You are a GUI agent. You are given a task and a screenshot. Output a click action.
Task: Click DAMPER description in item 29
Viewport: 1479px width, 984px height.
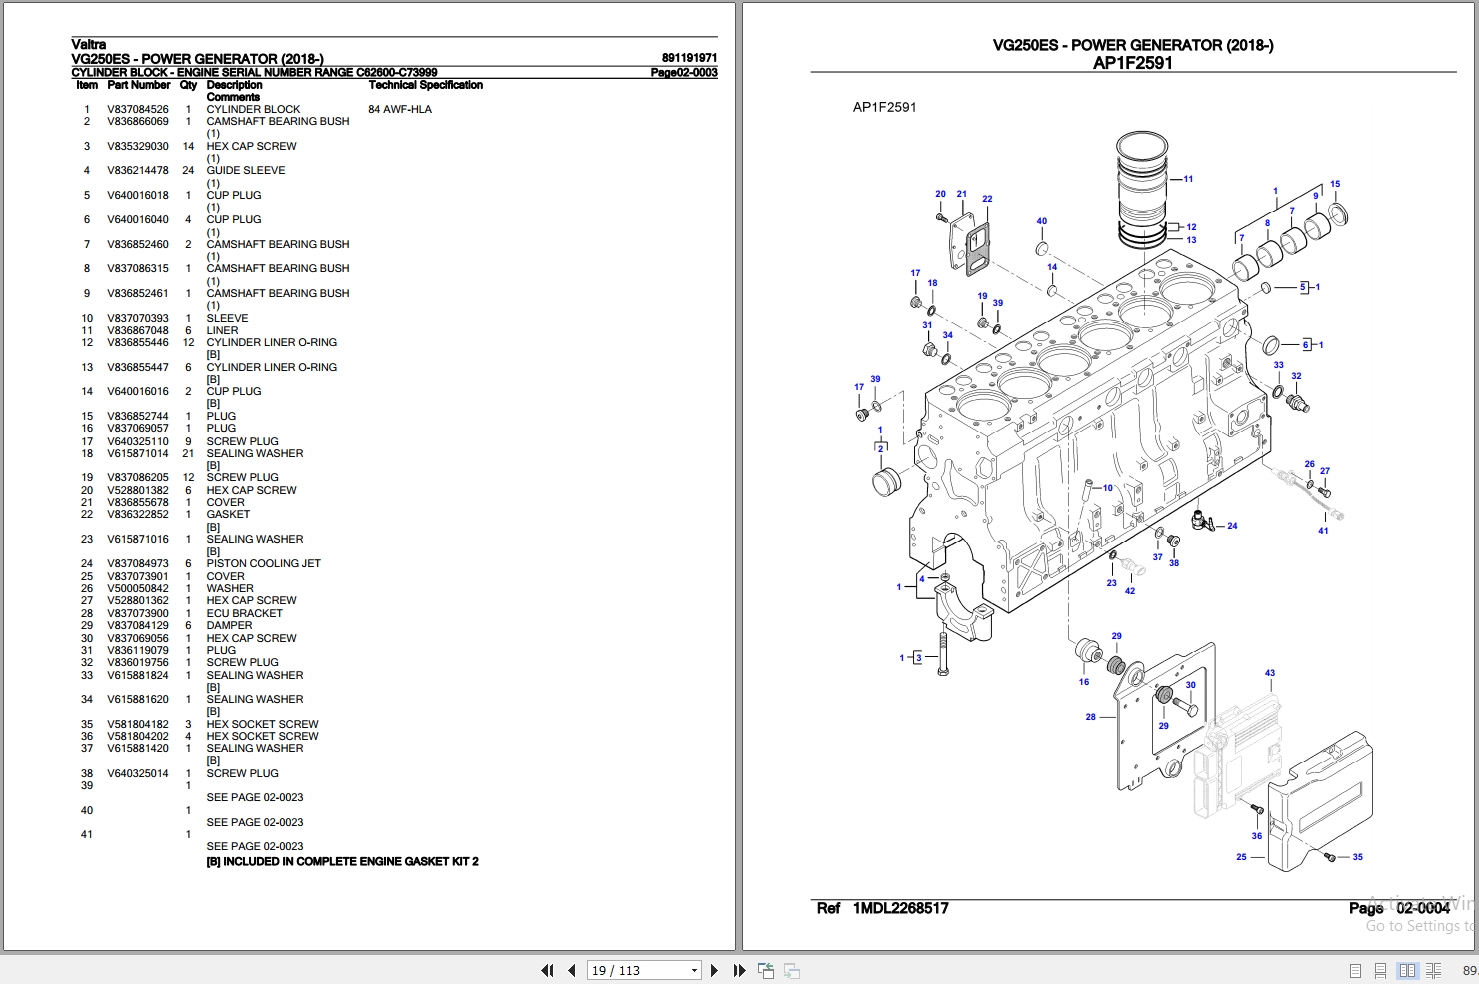[229, 625]
